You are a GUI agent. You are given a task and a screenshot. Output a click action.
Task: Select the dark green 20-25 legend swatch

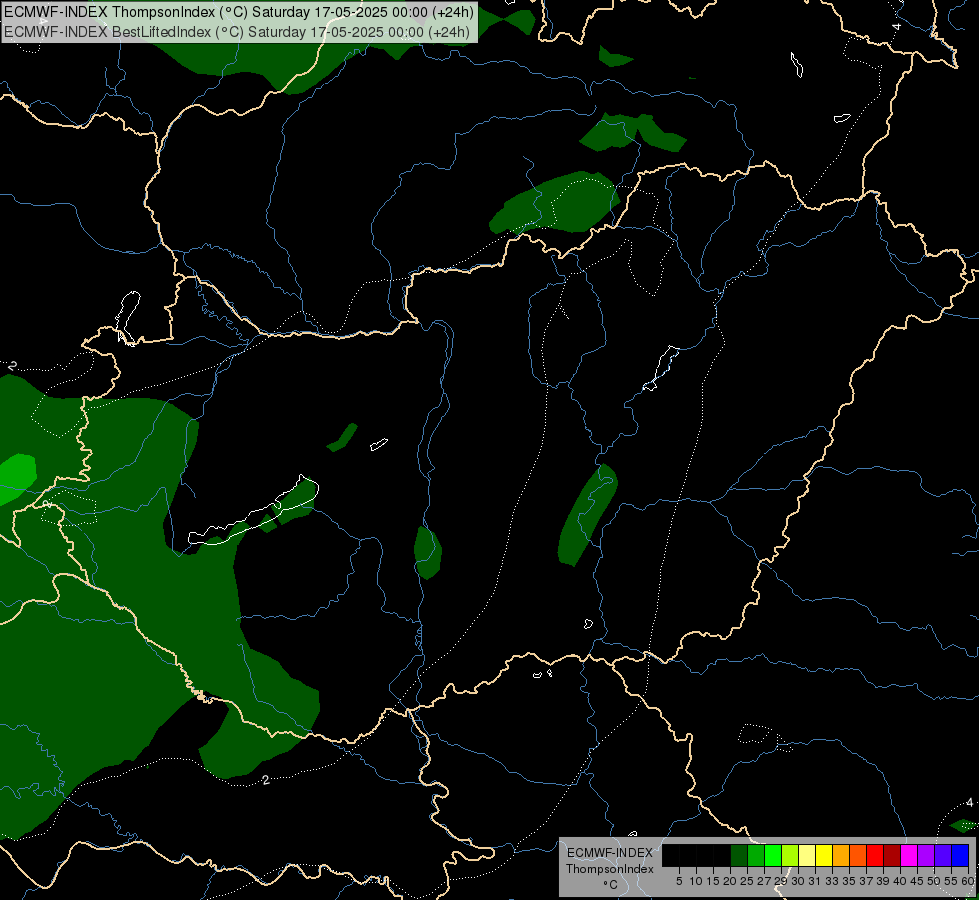coord(739,856)
